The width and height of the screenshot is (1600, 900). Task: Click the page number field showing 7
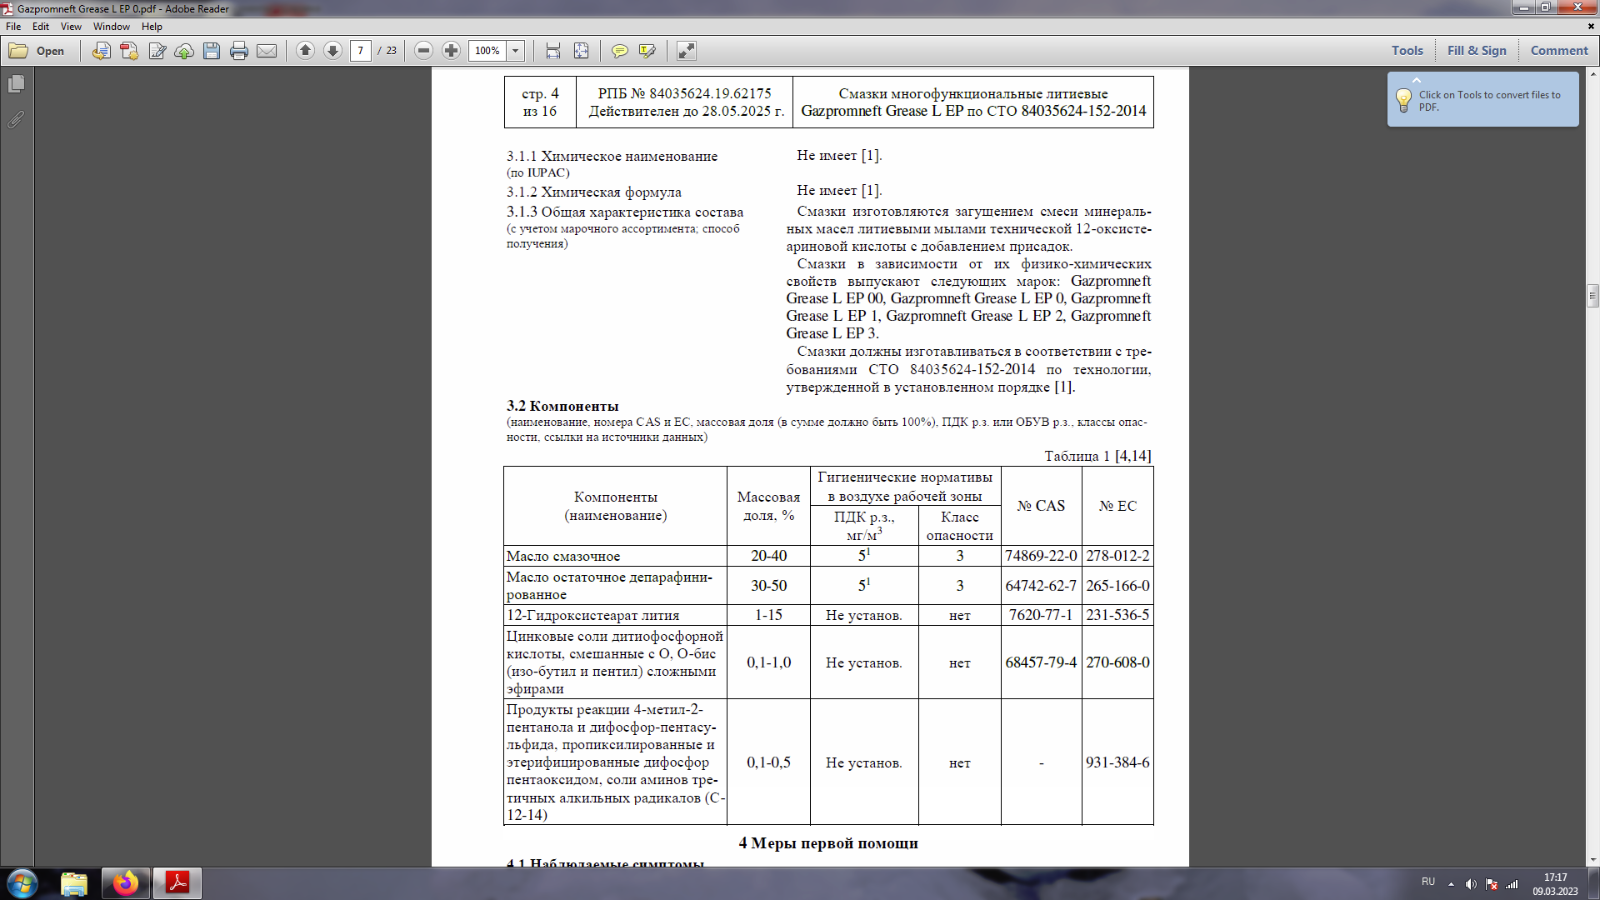[361, 51]
